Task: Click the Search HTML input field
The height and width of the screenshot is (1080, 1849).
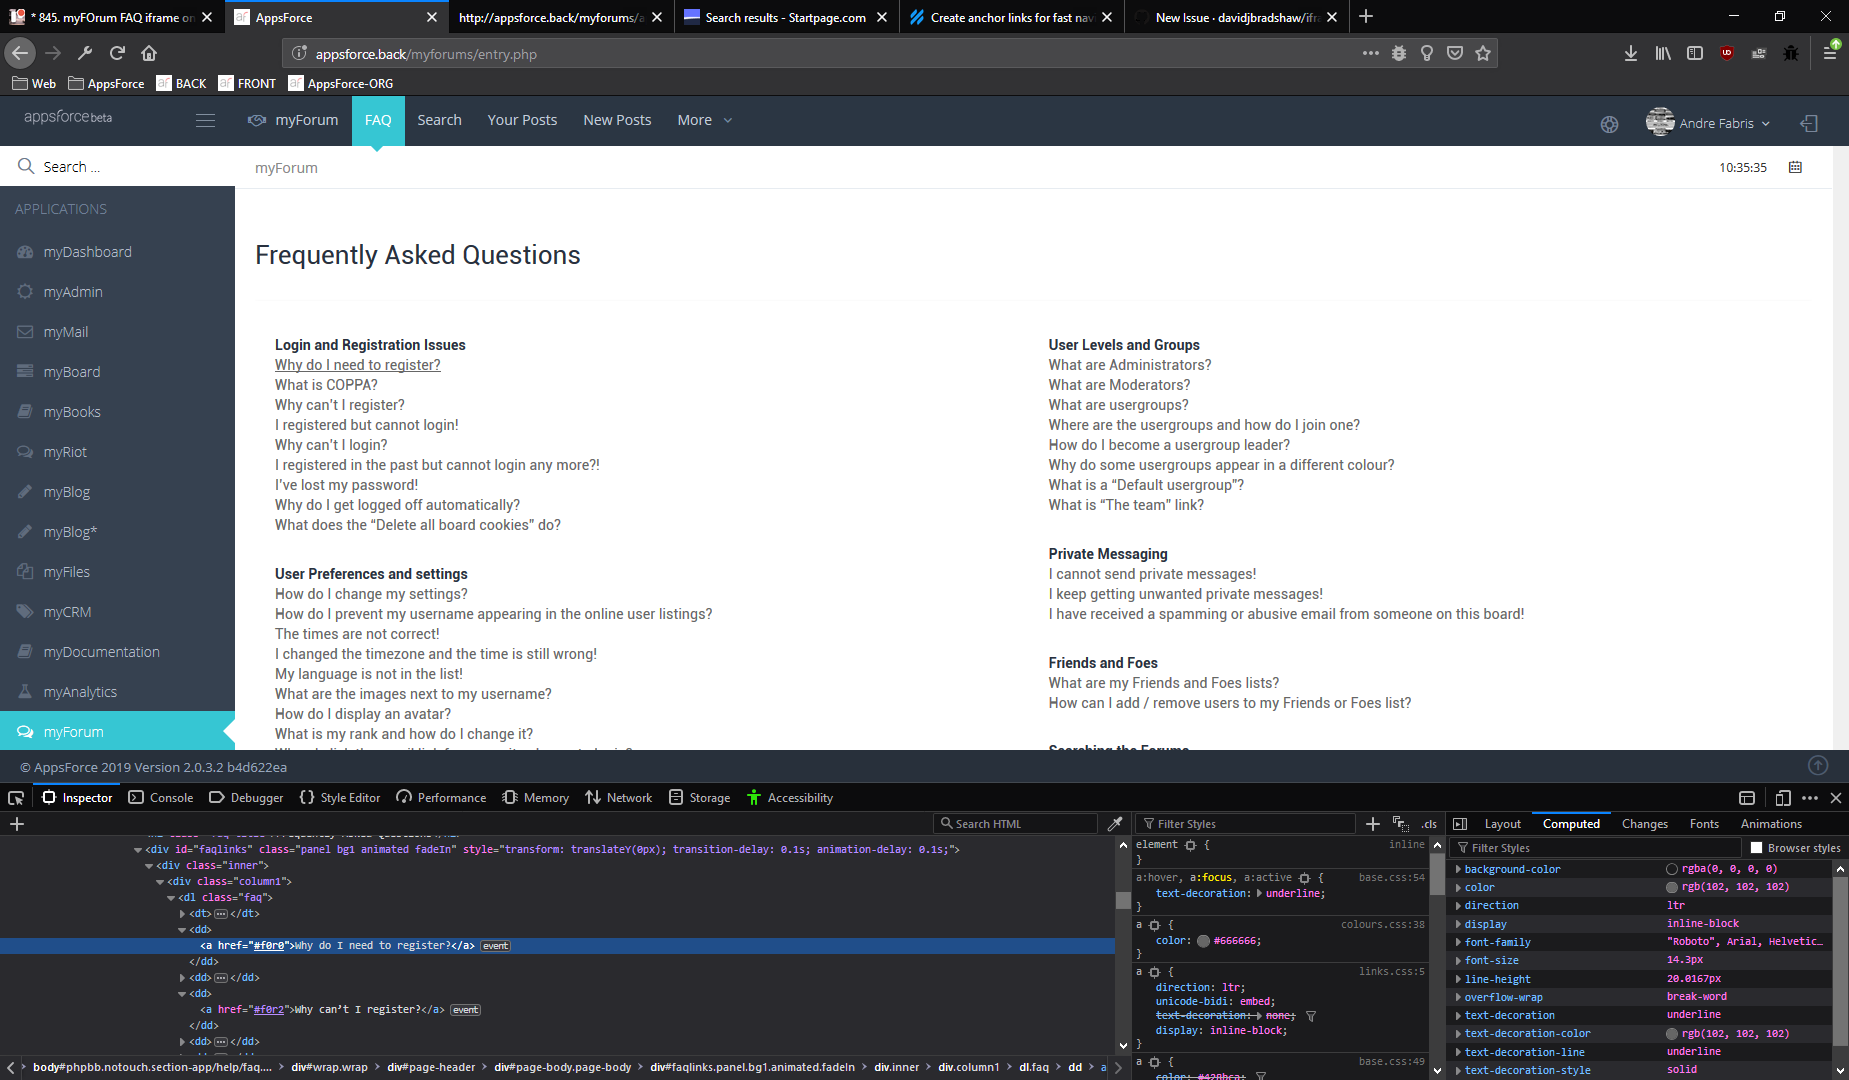Action: tap(1016, 824)
